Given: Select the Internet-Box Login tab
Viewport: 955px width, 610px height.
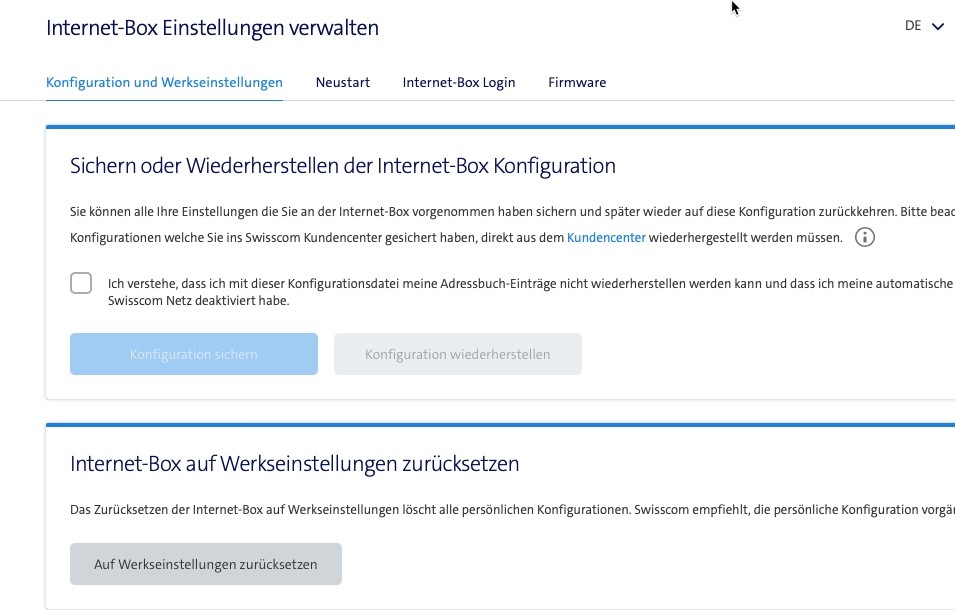Looking at the screenshot, I should point(458,82).
